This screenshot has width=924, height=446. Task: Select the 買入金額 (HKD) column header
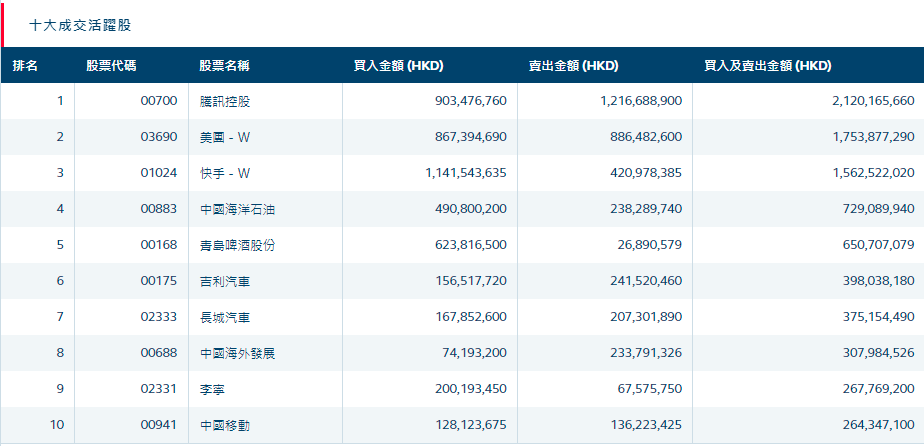tap(398, 66)
